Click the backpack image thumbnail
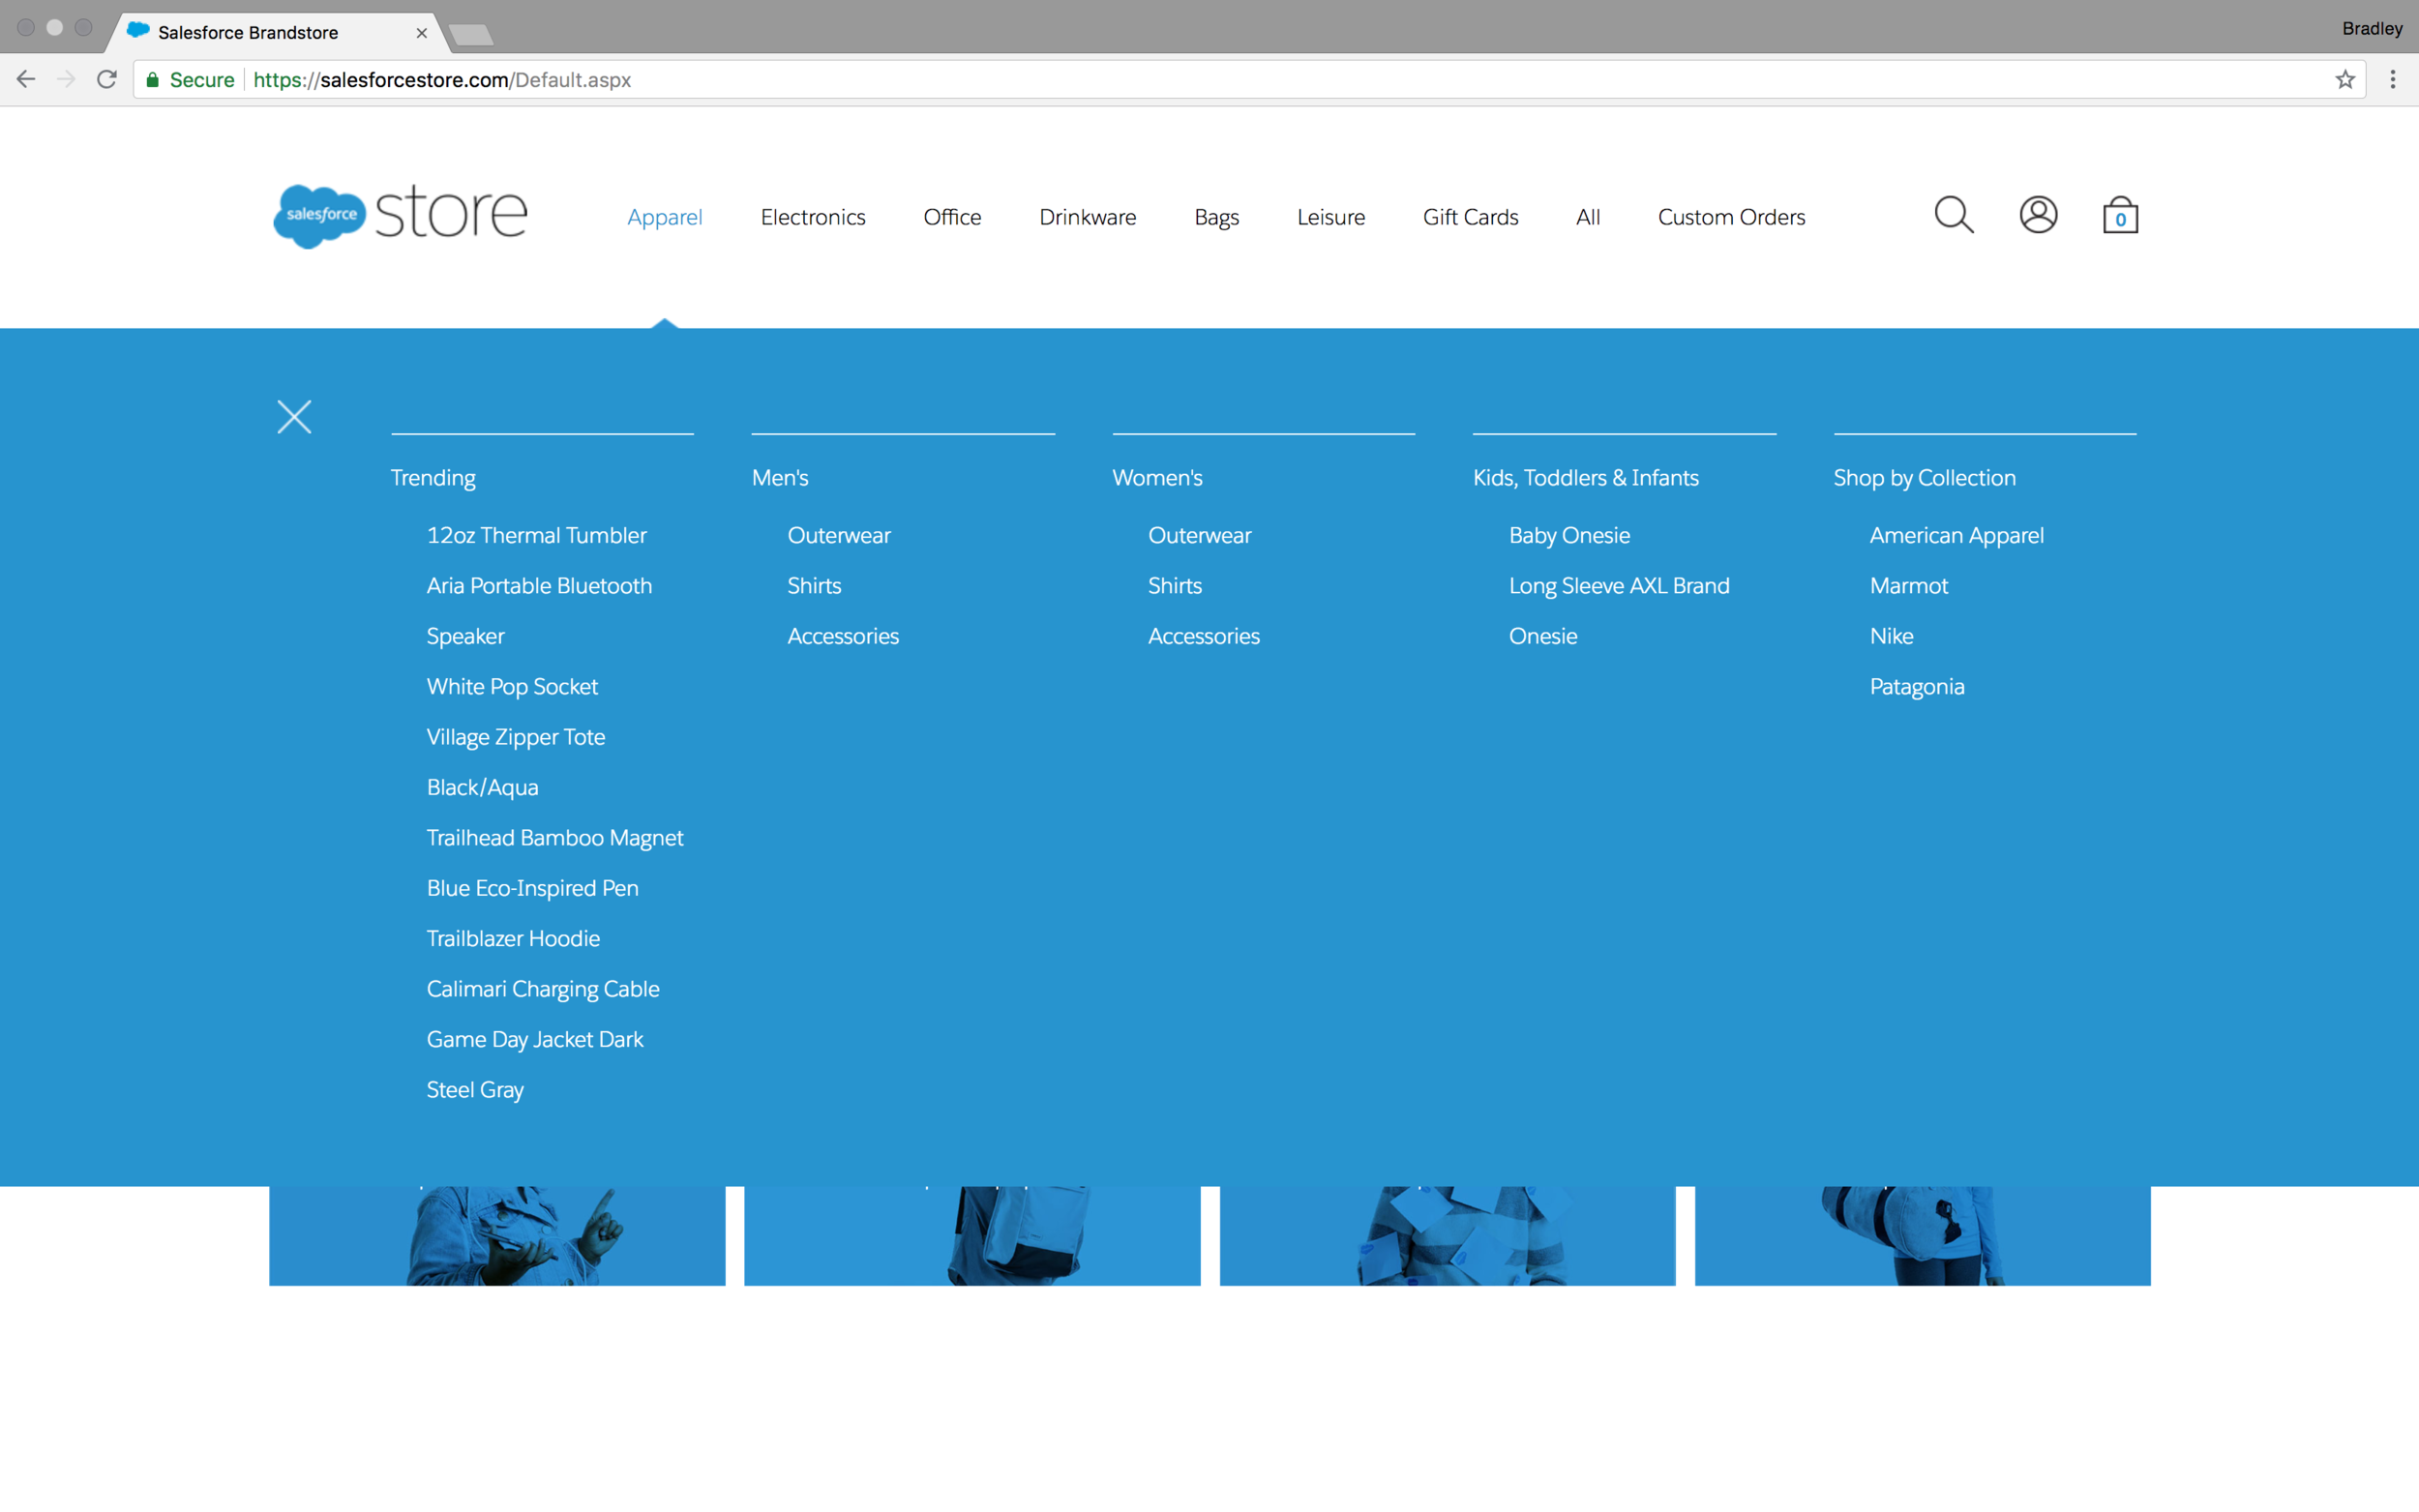This screenshot has height=1512, width=2419. (x=972, y=1236)
